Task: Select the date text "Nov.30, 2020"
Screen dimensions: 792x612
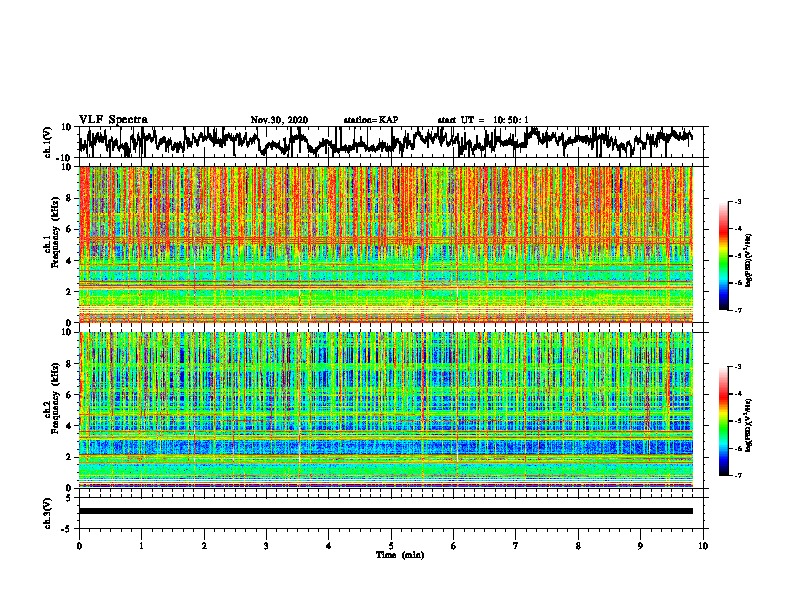Action: point(279,120)
